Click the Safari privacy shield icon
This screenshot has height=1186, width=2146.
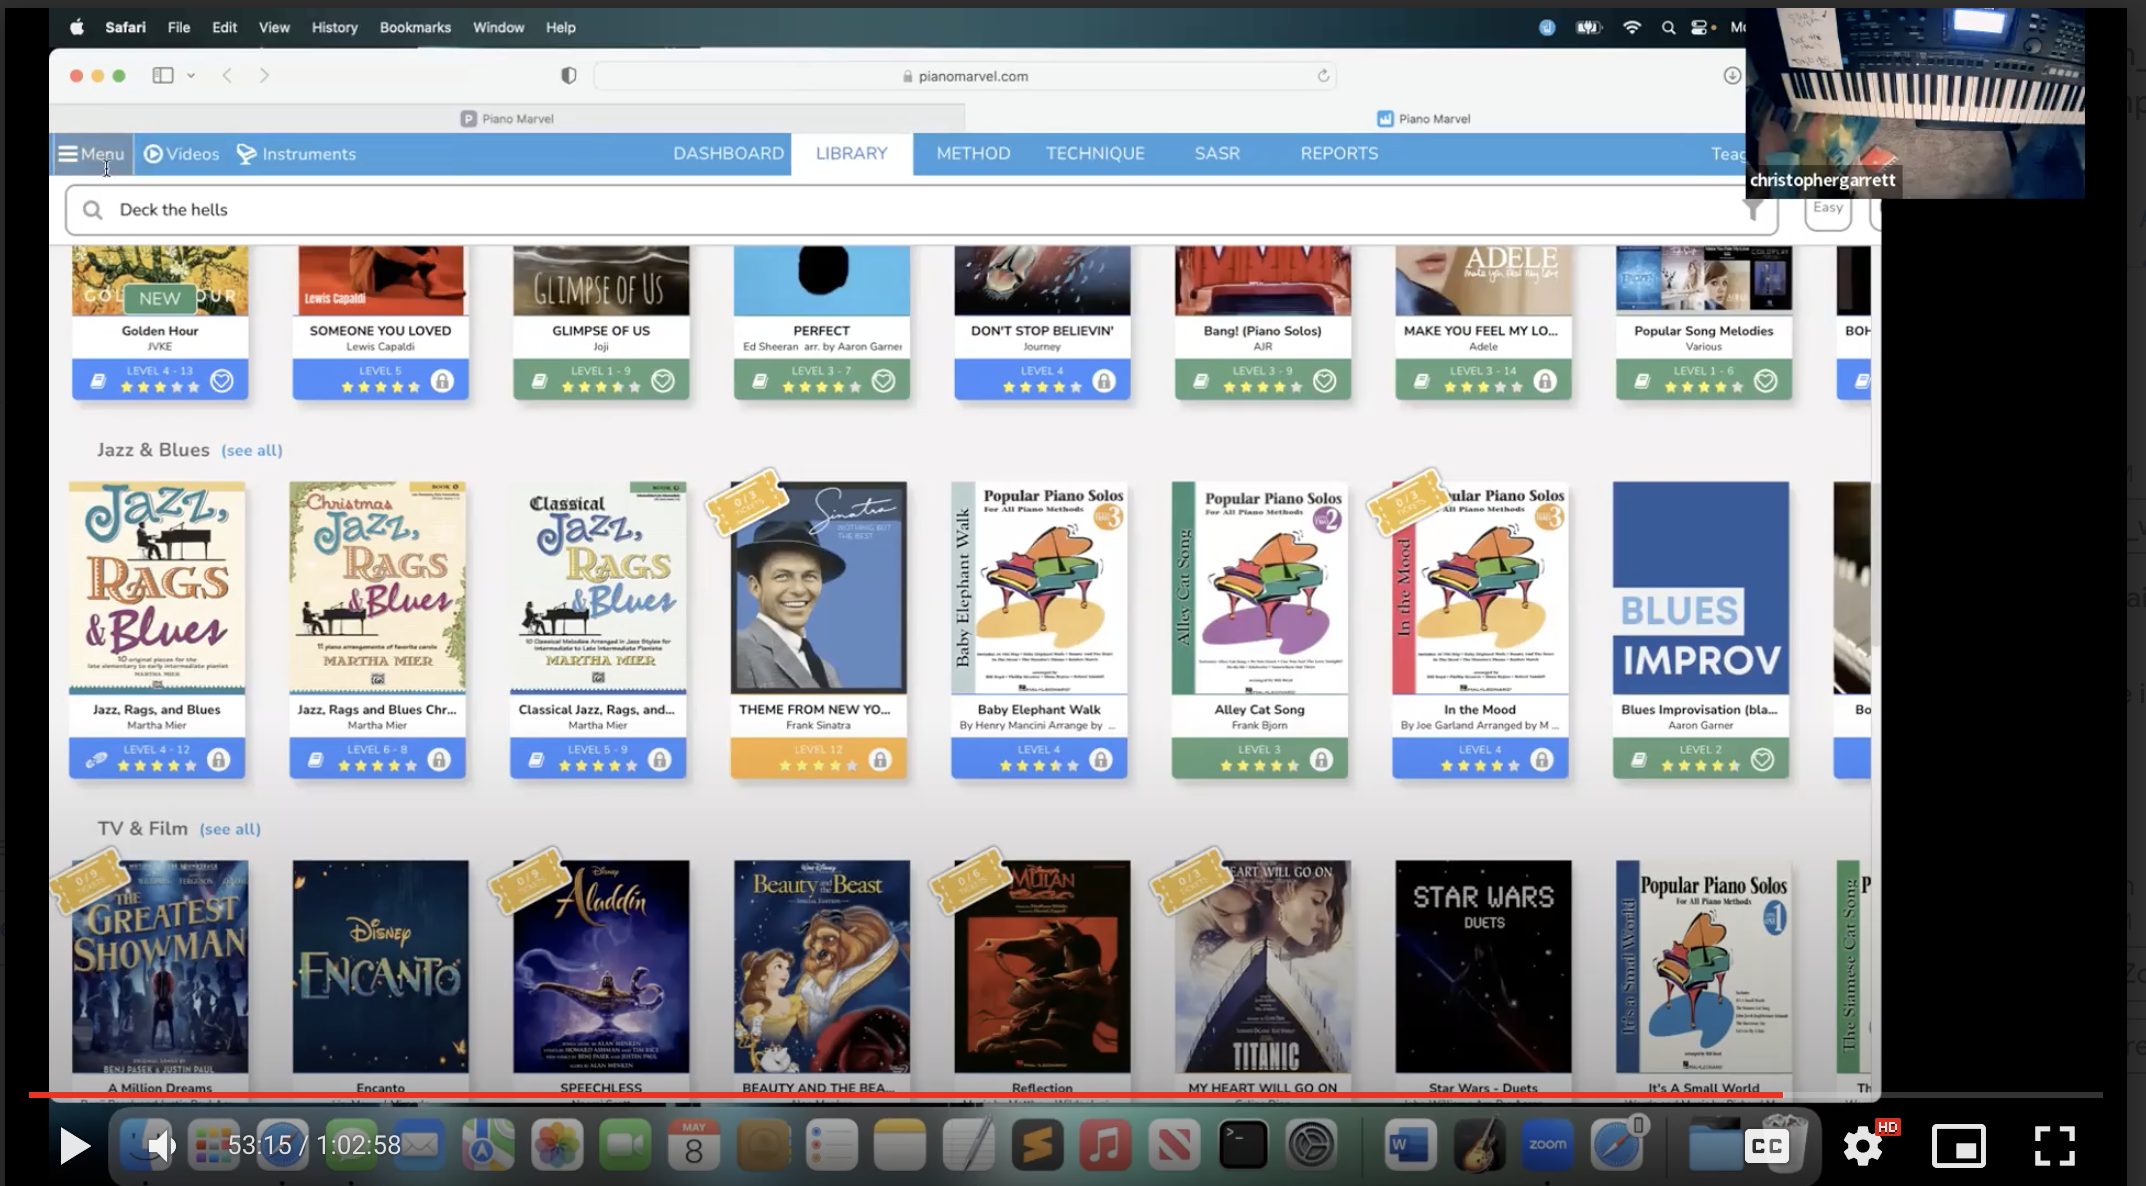coord(569,76)
